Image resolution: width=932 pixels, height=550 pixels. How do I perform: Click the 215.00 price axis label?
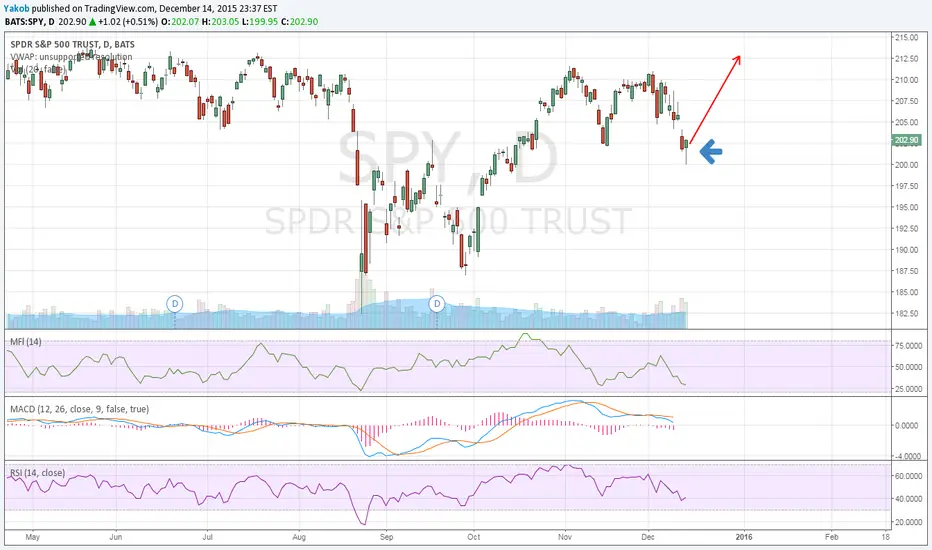(907, 37)
